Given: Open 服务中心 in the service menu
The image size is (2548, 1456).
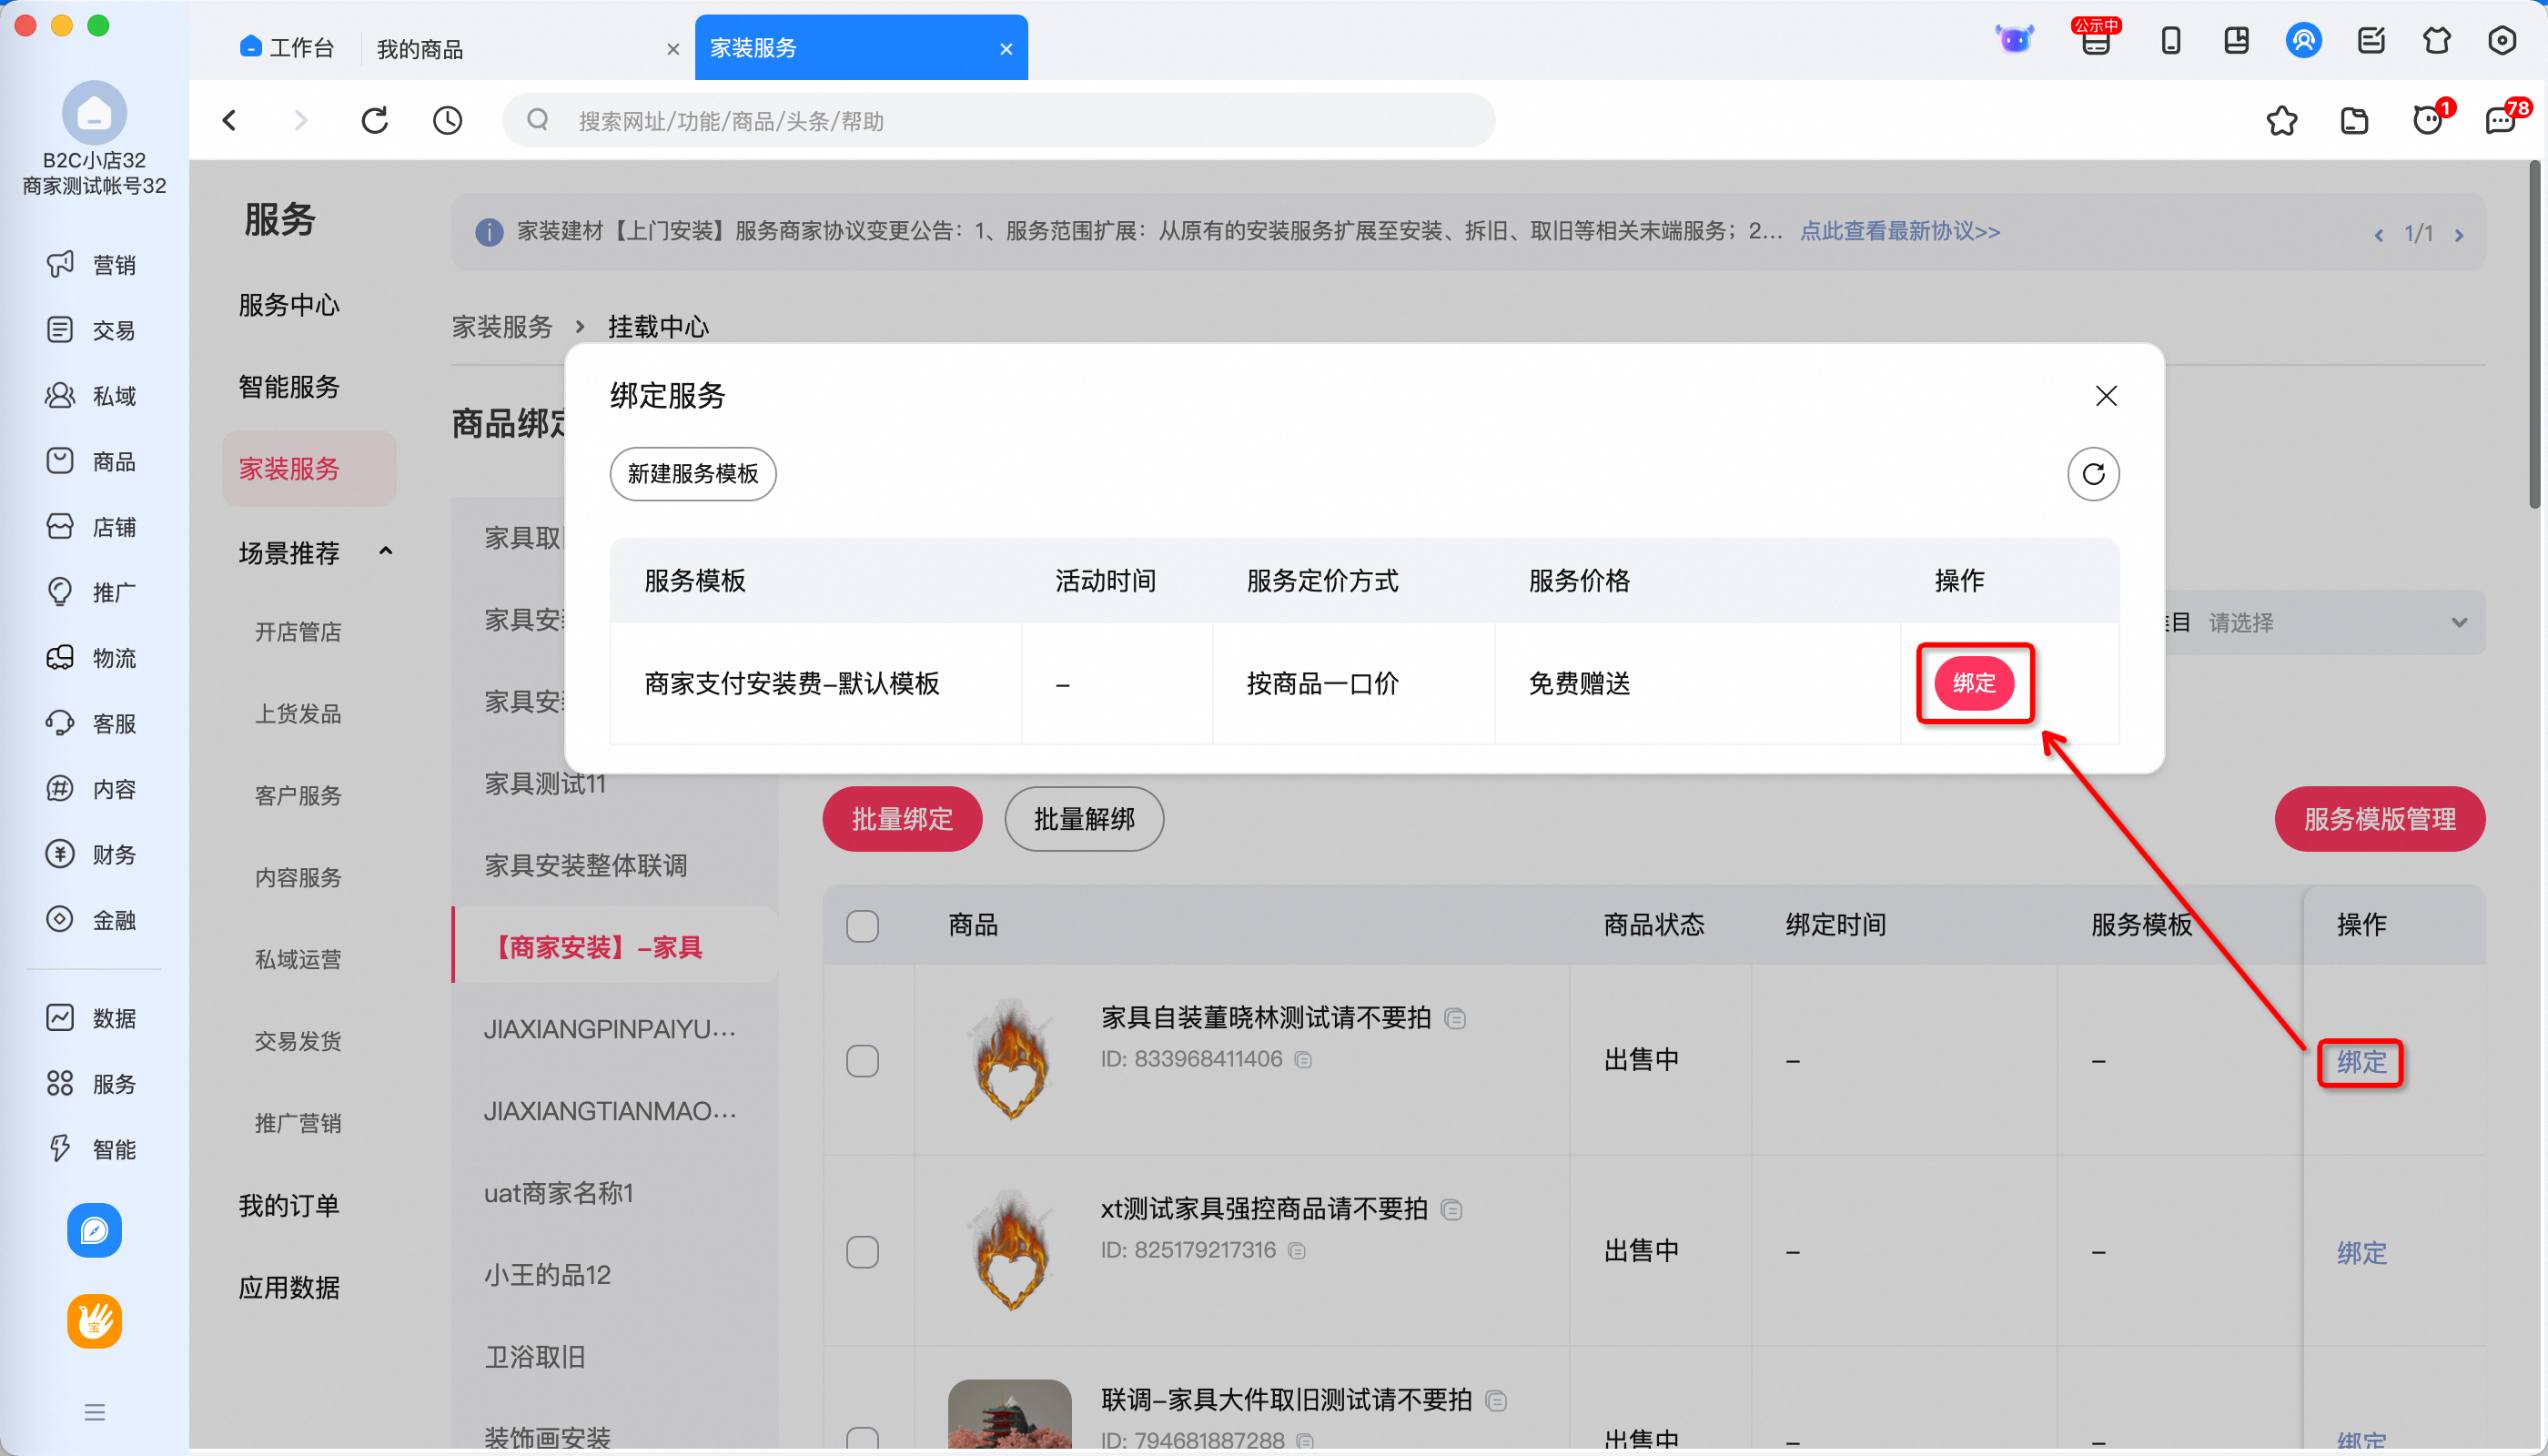Looking at the screenshot, I should tap(289, 304).
